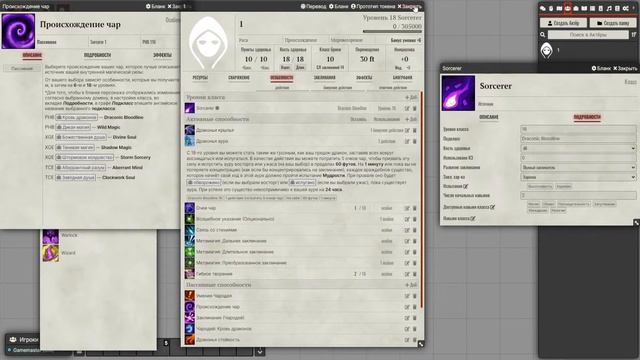Viewport: 640px width, 360px height.
Task: Roll the Драконьи крылья feature icon
Action: pyautogui.click(x=190, y=130)
